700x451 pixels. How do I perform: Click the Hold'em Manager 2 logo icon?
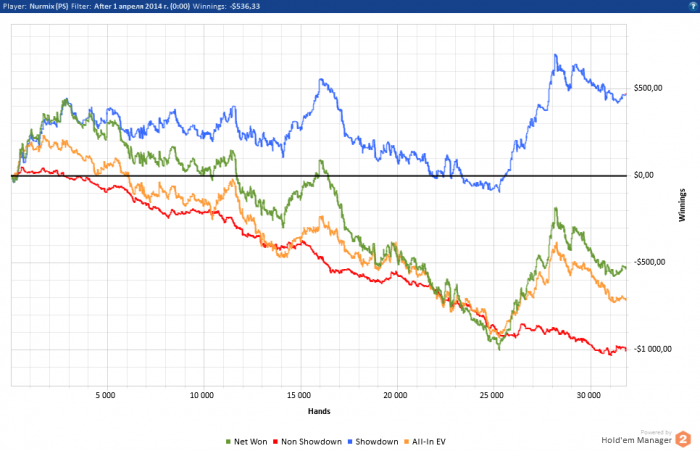683,439
